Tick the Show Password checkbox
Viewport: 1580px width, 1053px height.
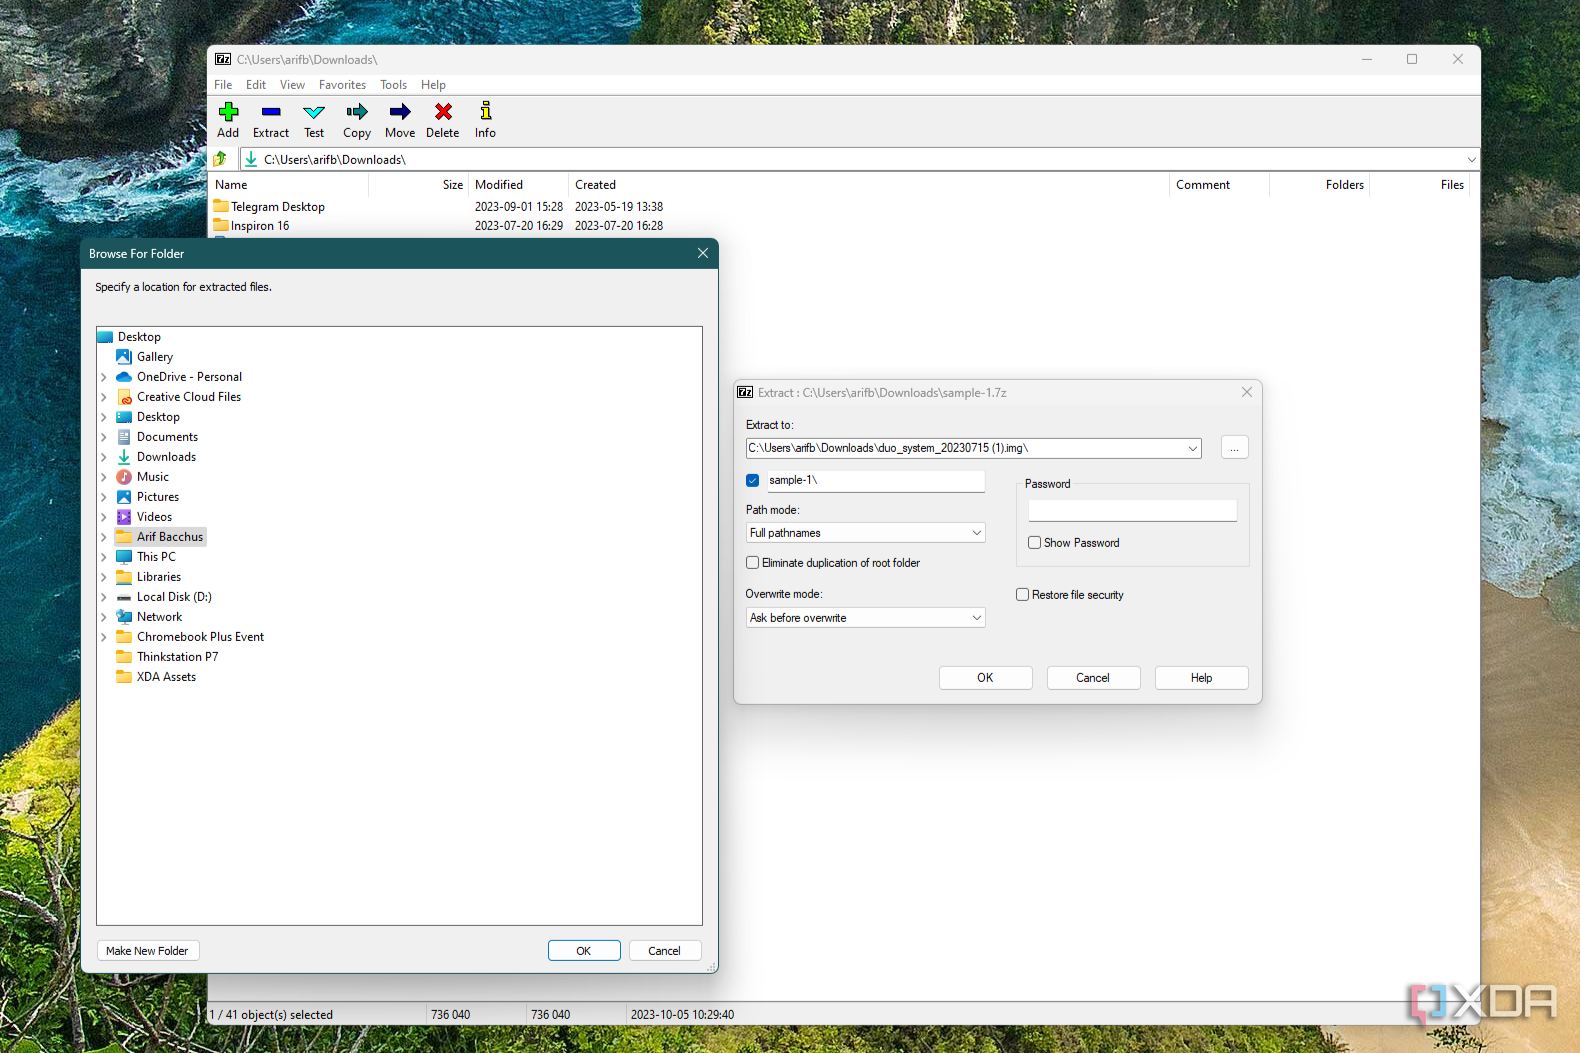1035,543
